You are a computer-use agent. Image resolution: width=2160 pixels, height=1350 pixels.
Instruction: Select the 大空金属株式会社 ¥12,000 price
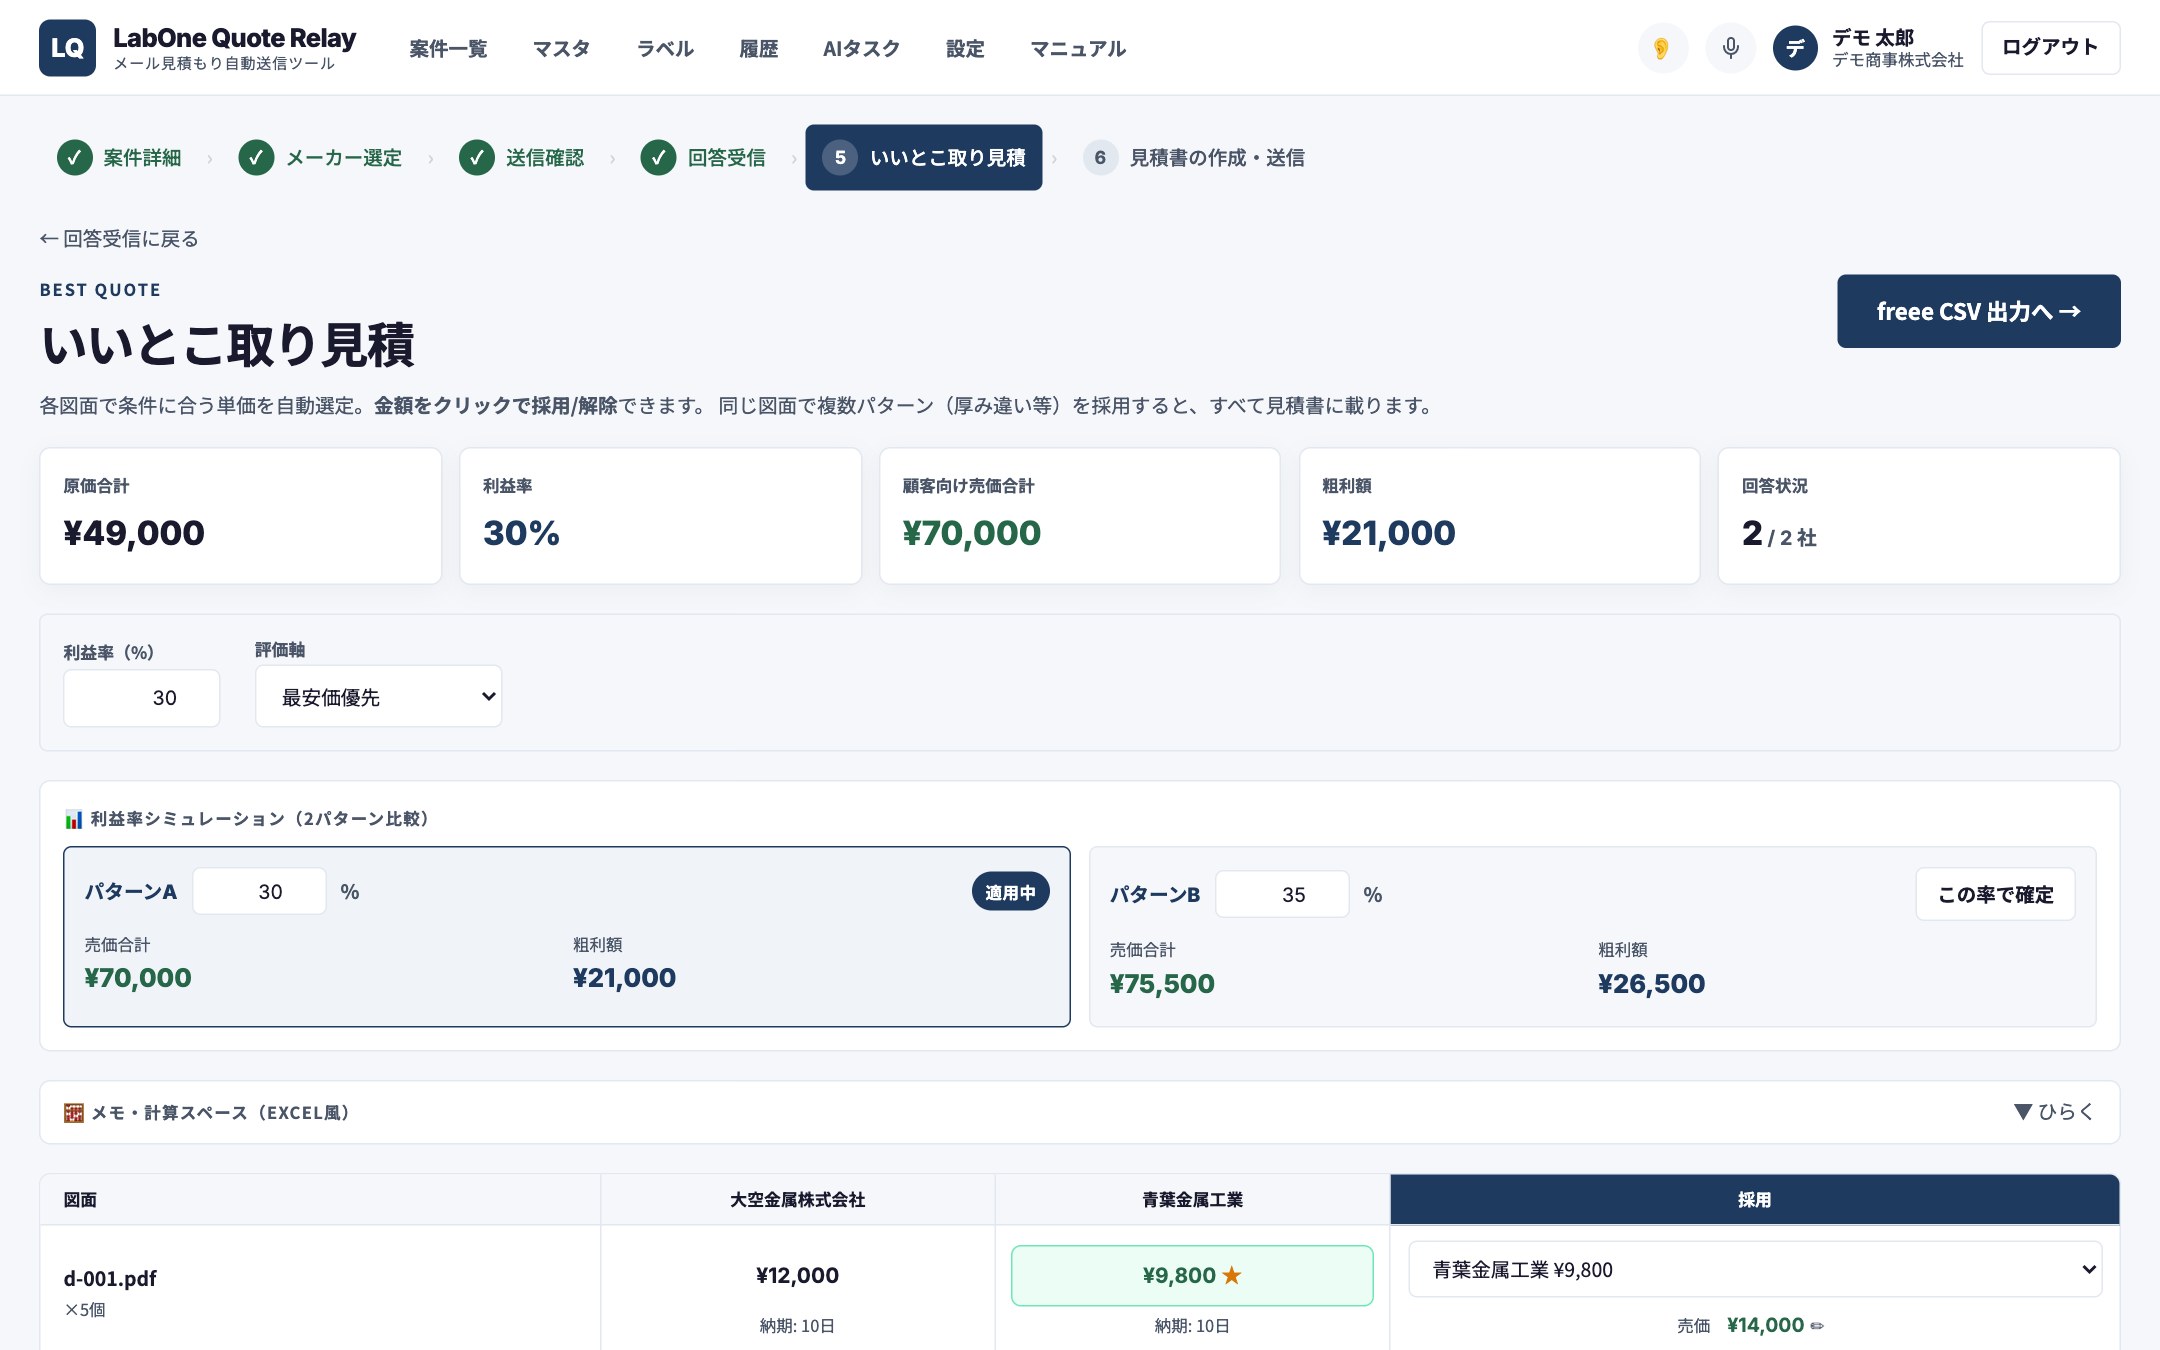click(x=797, y=1275)
